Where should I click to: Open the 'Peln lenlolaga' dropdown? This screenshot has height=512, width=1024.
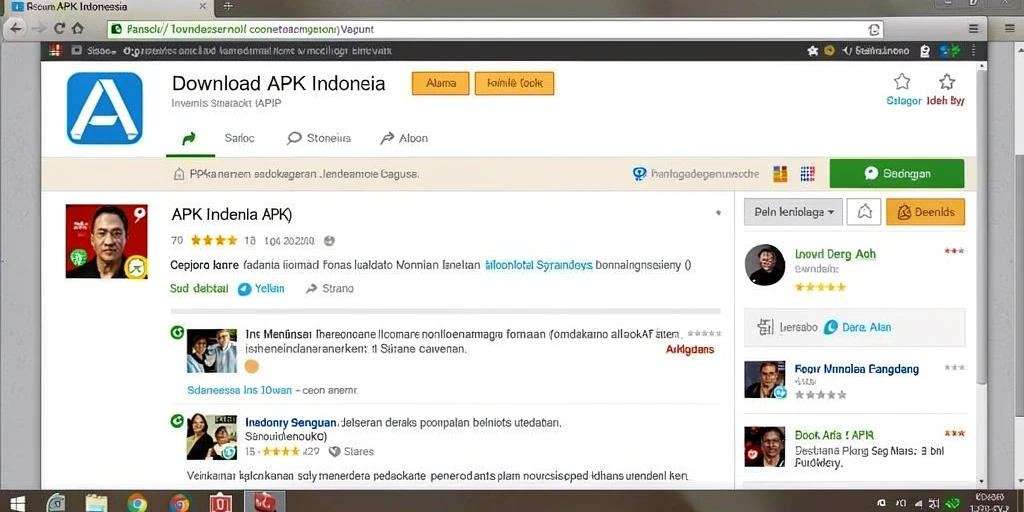(793, 212)
